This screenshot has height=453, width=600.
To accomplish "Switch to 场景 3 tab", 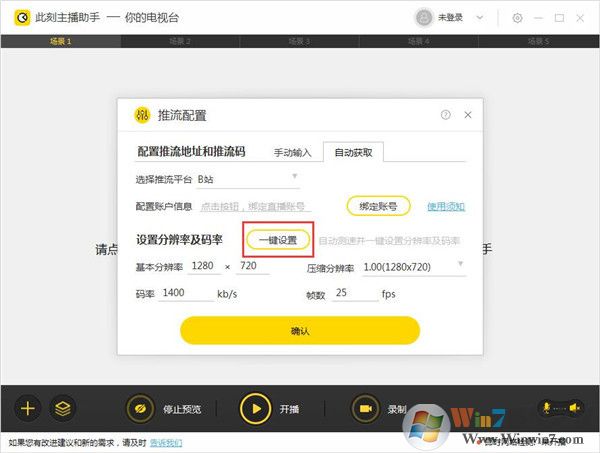I will (299, 41).
